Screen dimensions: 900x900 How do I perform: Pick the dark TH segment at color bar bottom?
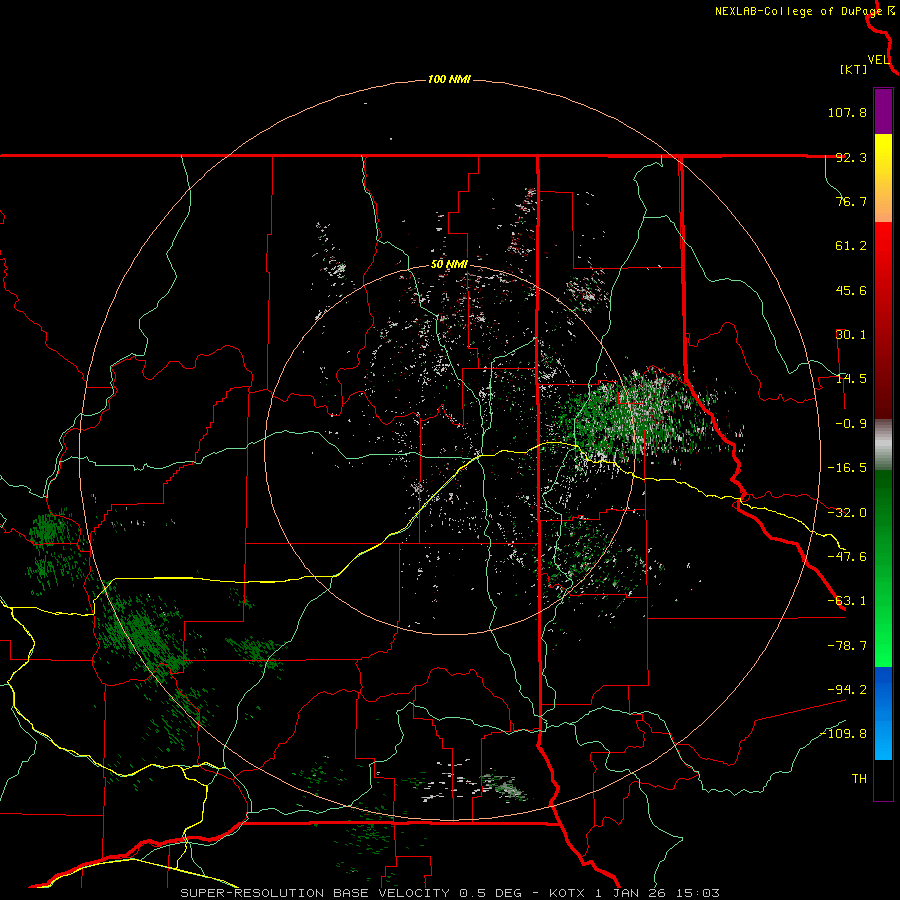click(x=883, y=780)
